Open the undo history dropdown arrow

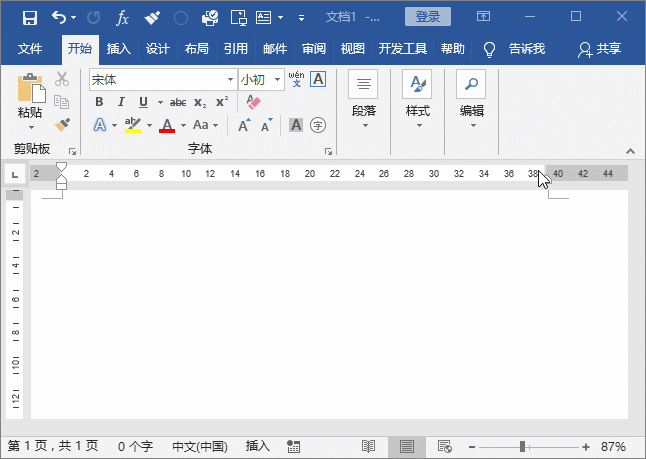click(74, 17)
